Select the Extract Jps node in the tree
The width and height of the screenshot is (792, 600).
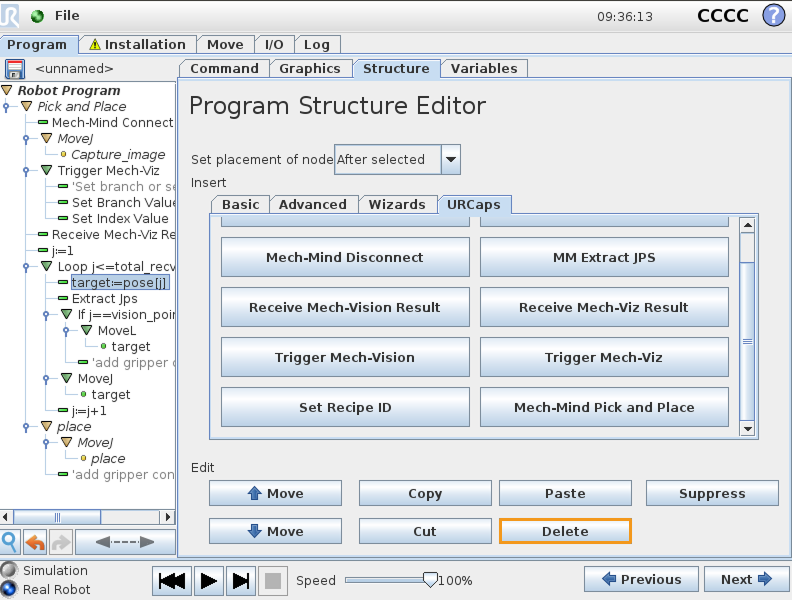(x=104, y=299)
